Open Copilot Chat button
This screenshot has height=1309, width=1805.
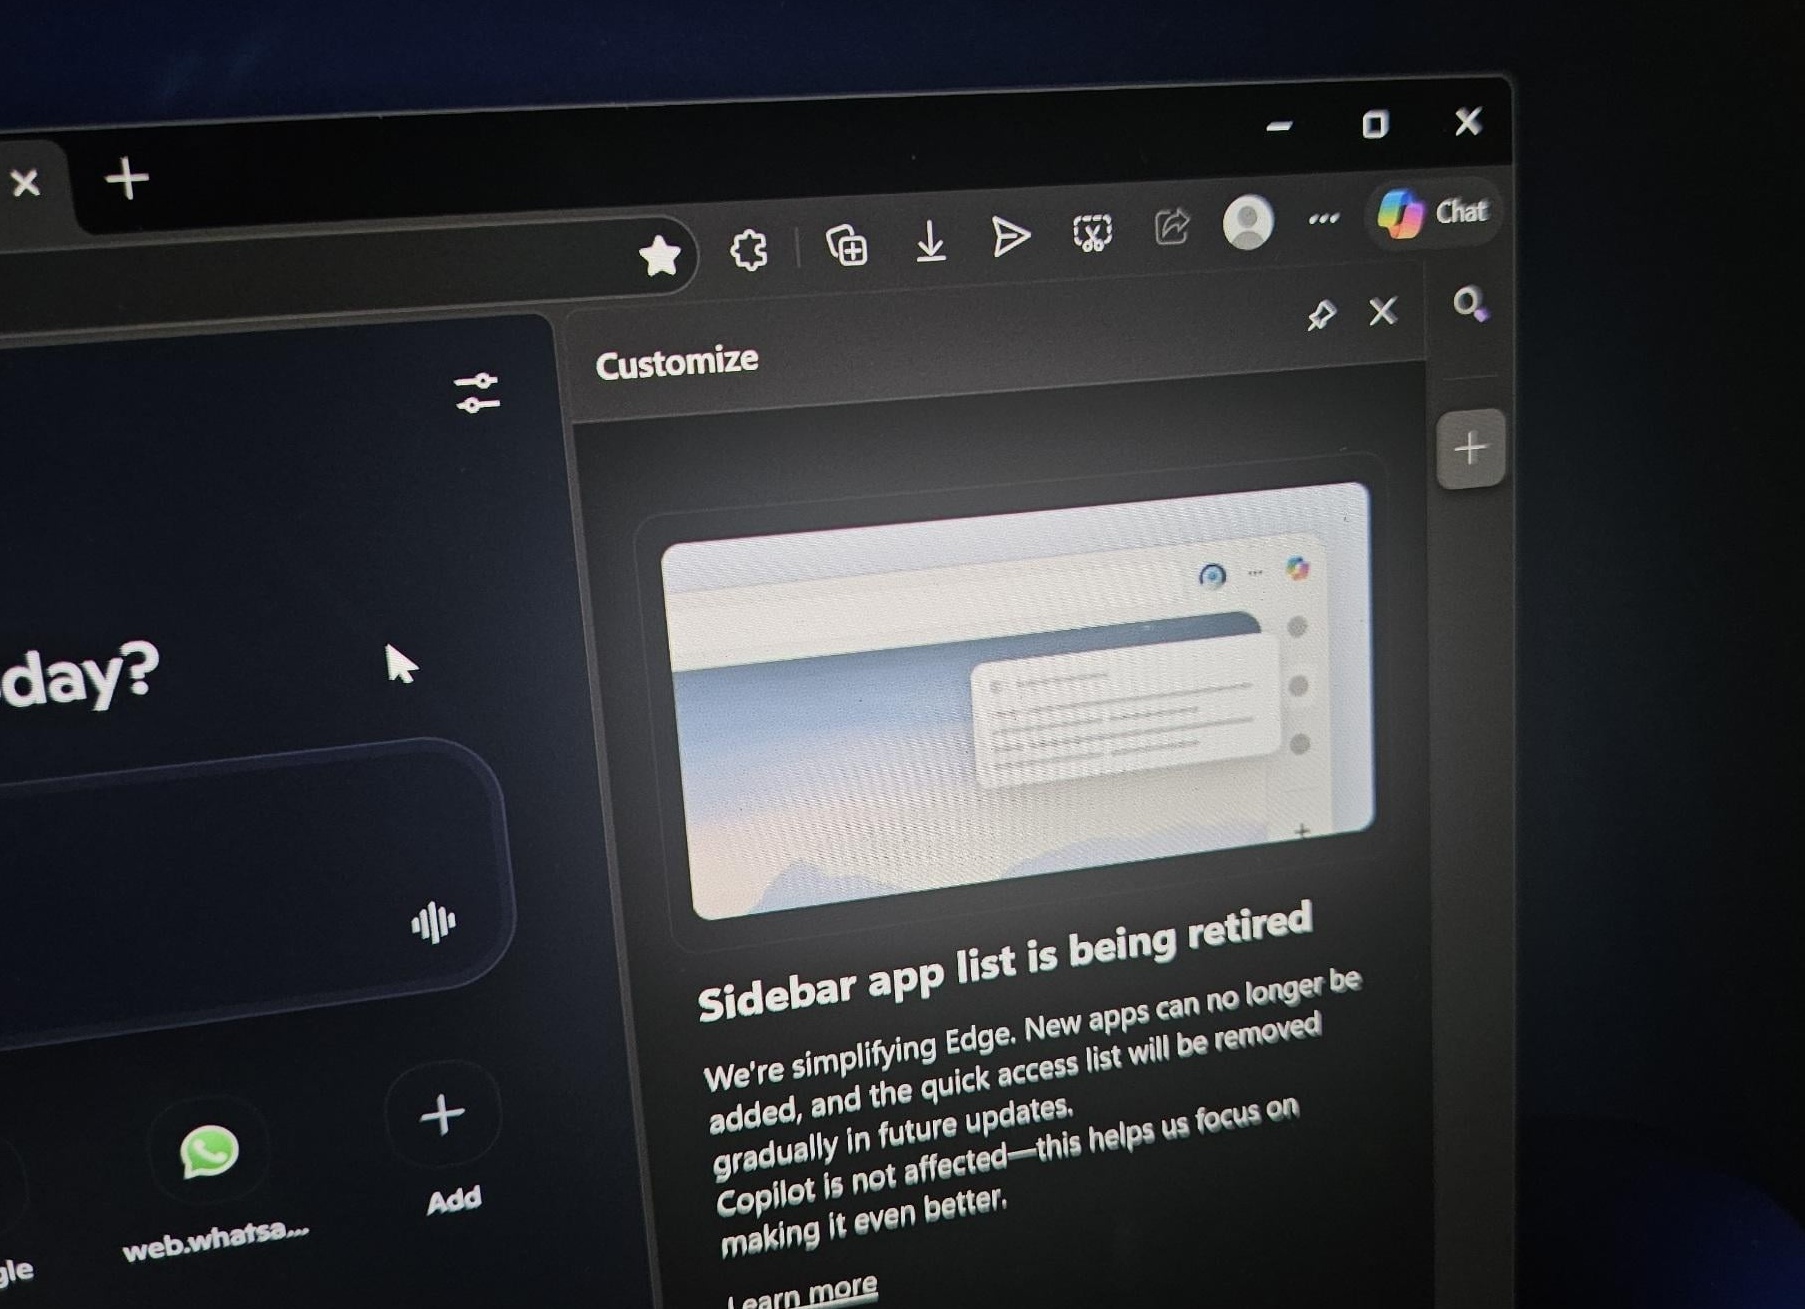click(1432, 213)
